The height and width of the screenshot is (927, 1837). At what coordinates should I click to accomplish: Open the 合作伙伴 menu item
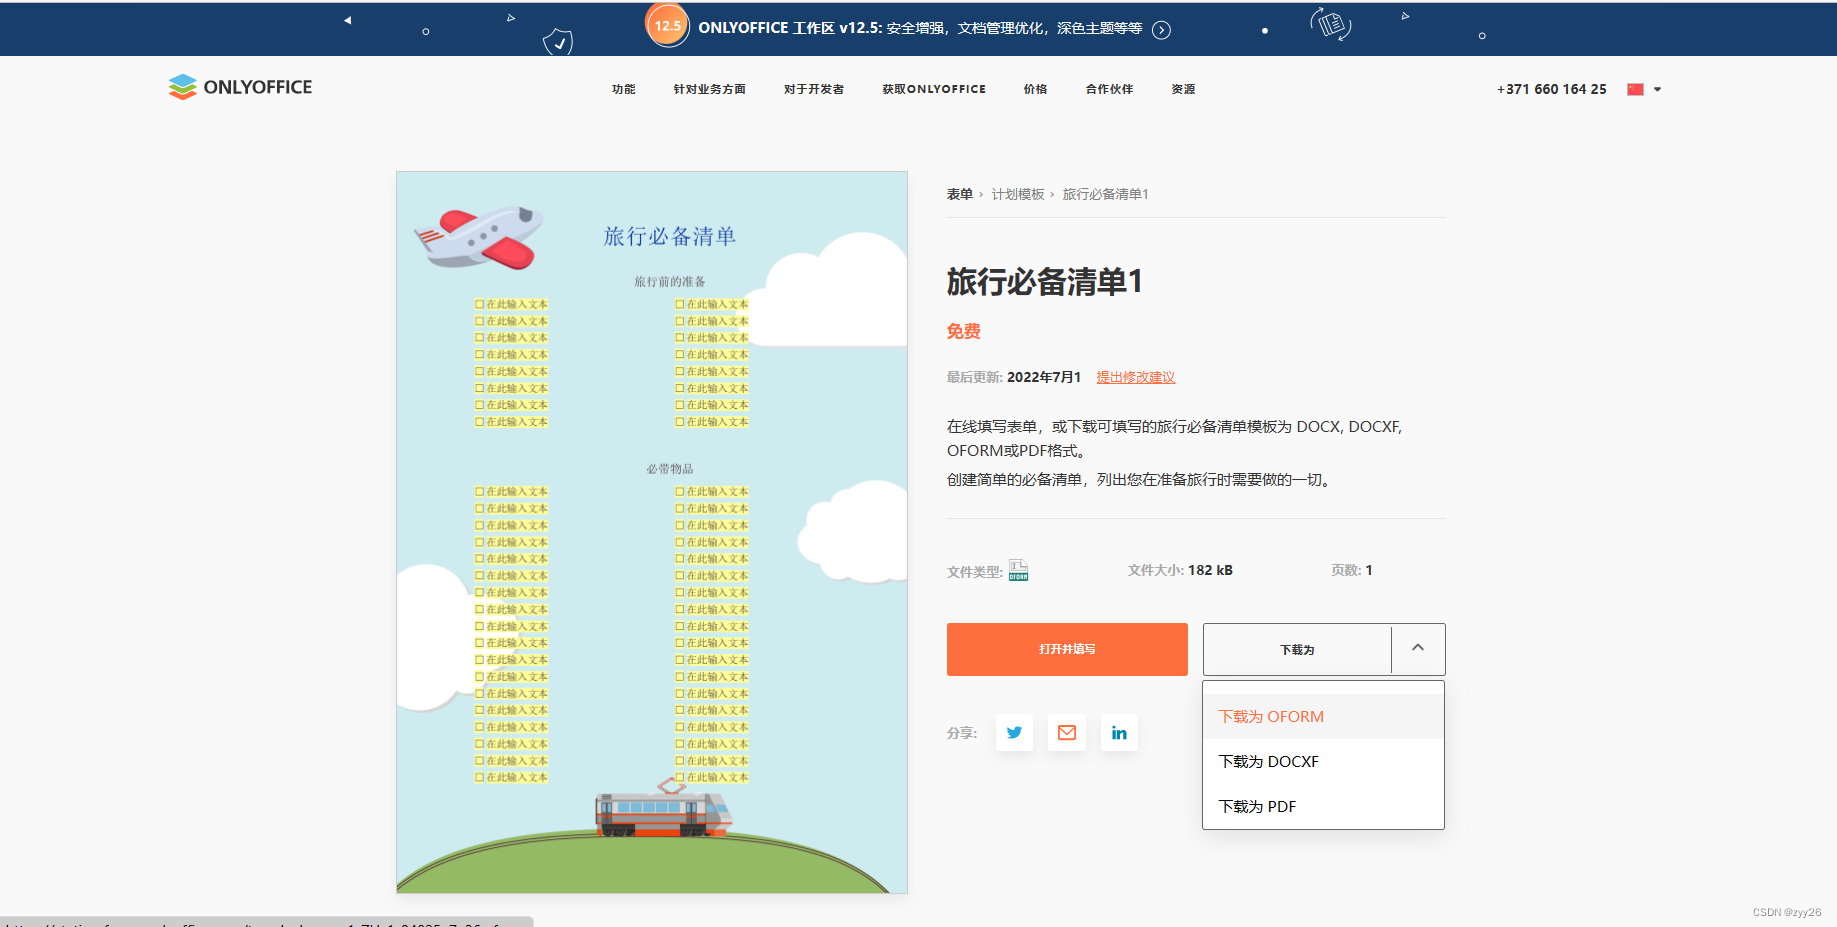[x=1110, y=89]
